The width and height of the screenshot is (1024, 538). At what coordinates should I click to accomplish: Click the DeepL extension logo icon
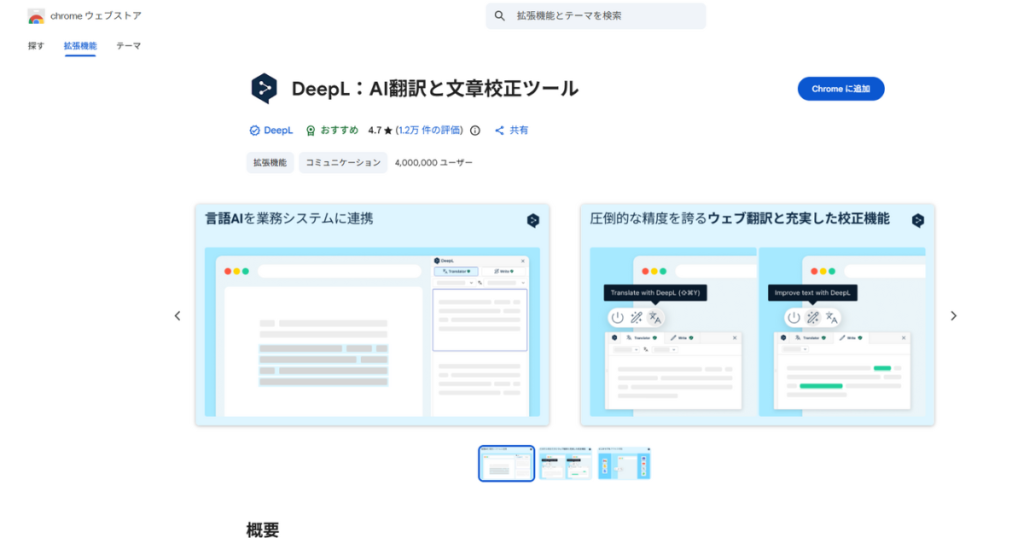point(263,88)
